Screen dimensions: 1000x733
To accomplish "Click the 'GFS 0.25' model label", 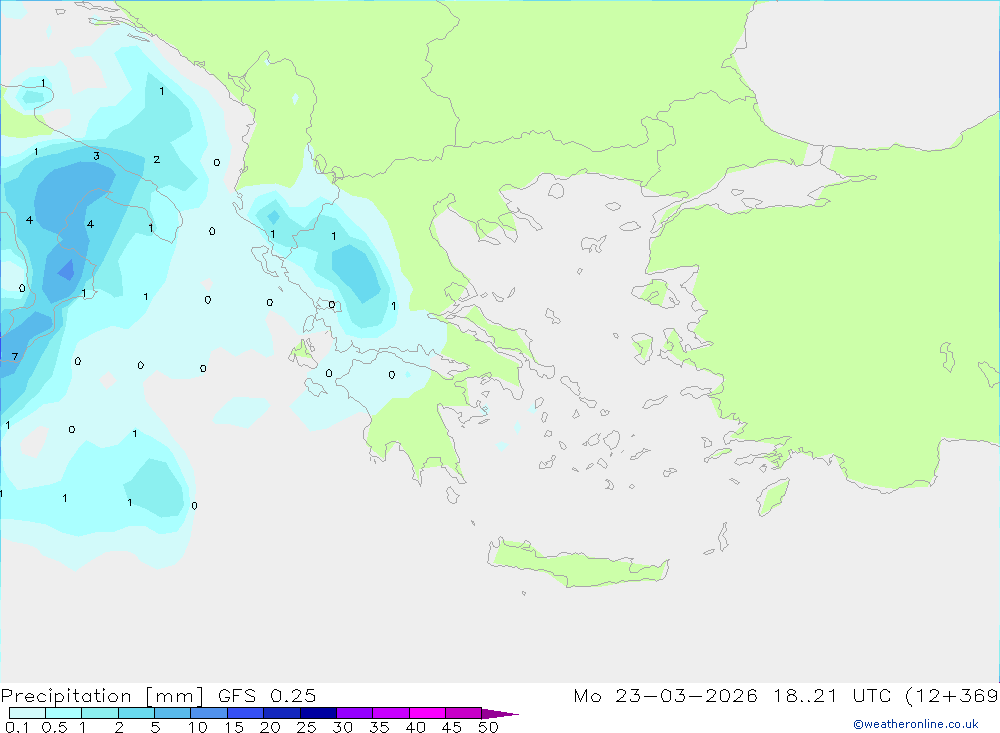I will (x=267, y=695).
